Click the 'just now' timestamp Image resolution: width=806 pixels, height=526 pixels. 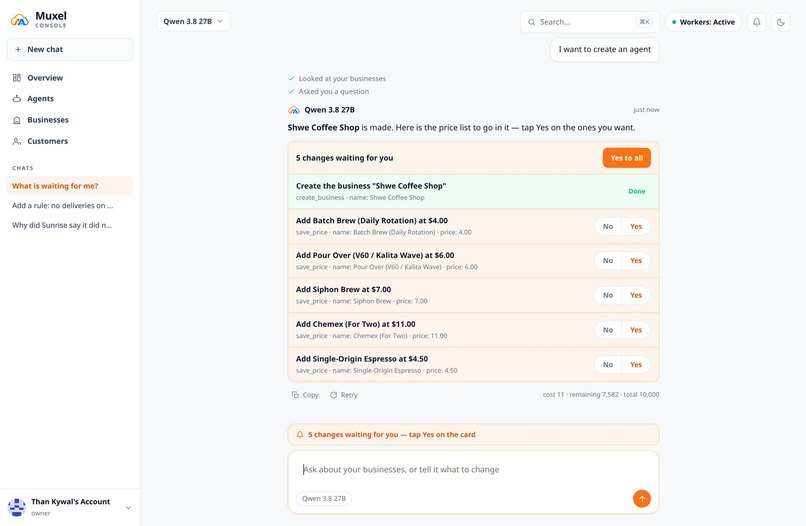click(646, 110)
